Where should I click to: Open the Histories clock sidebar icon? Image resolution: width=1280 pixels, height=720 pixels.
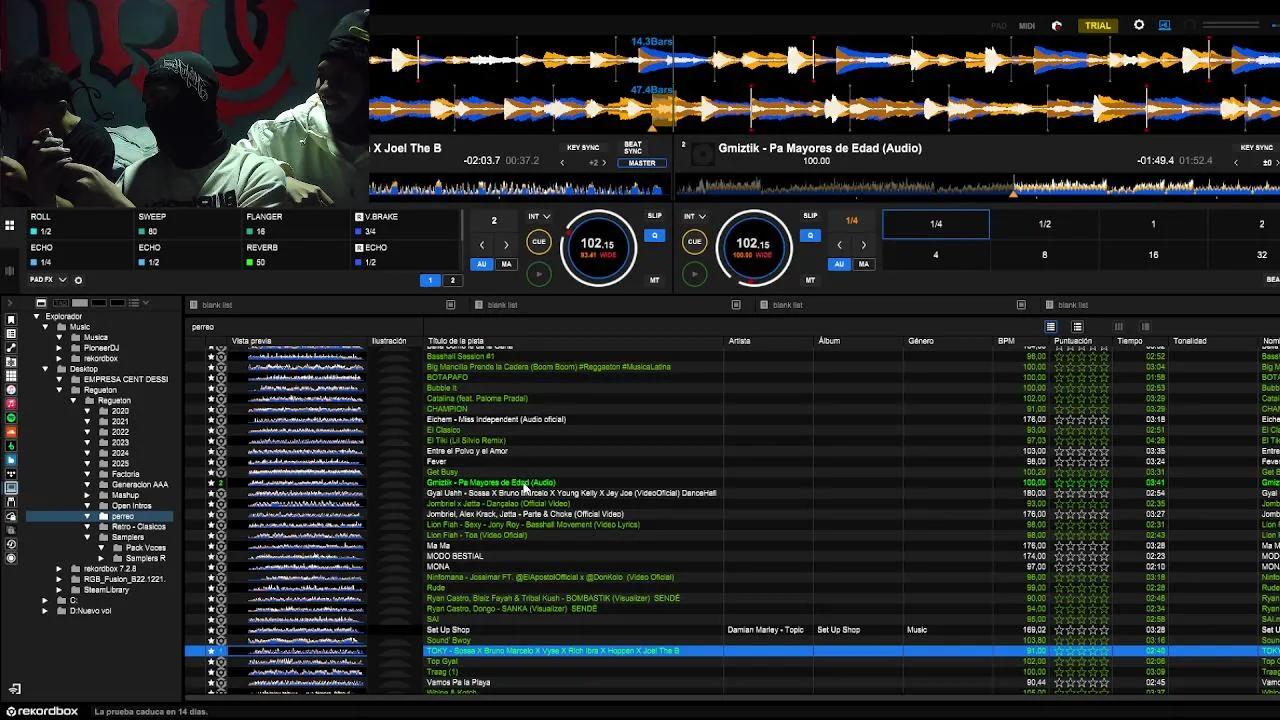point(11,544)
